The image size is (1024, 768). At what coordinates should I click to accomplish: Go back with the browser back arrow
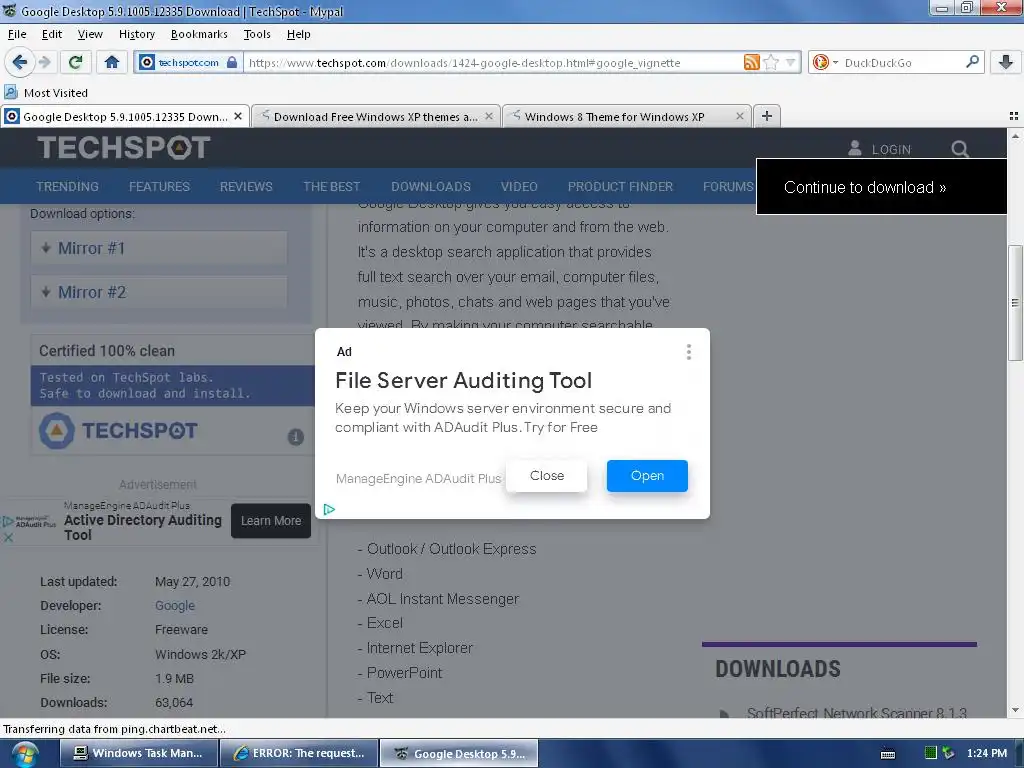click(20, 62)
